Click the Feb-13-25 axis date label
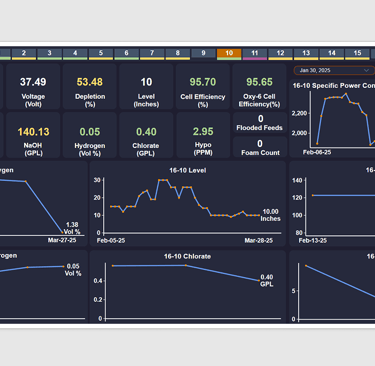 [313, 240]
